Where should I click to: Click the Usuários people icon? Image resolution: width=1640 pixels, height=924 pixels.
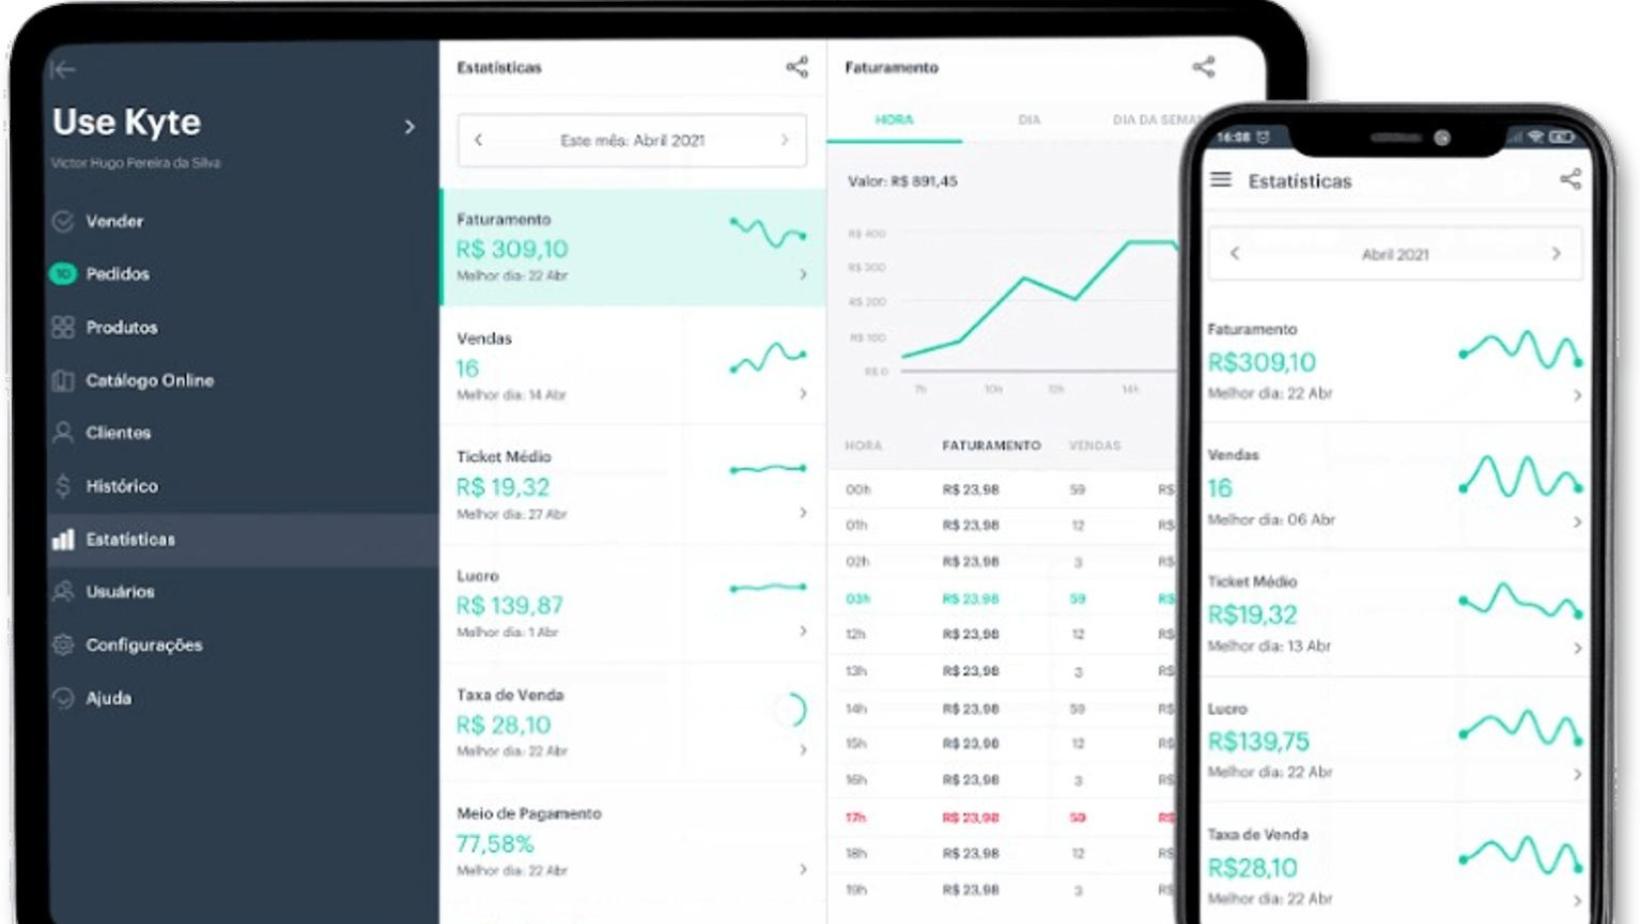[63, 591]
